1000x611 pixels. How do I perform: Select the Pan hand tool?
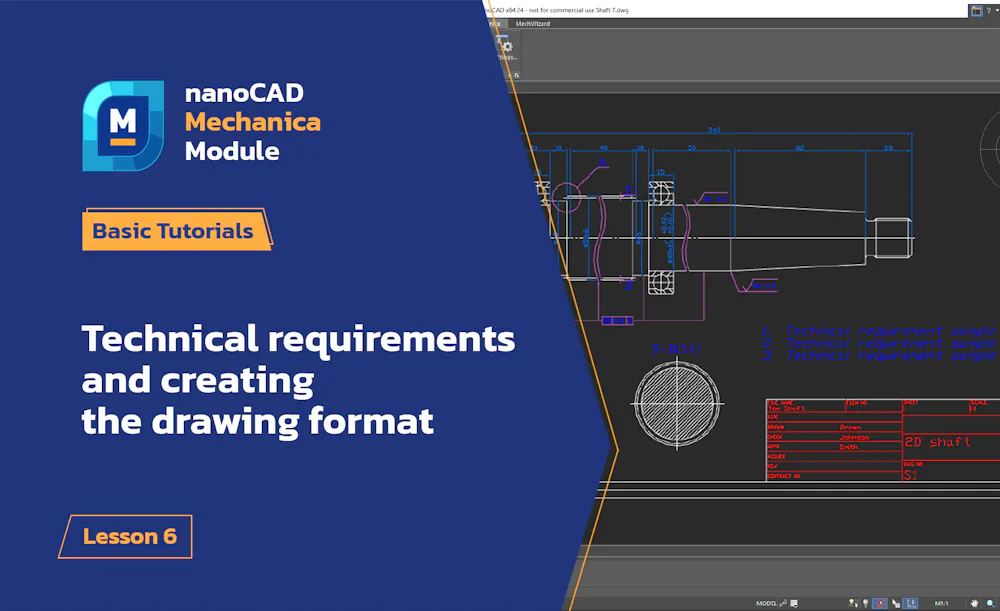click(x=974, y=603)
